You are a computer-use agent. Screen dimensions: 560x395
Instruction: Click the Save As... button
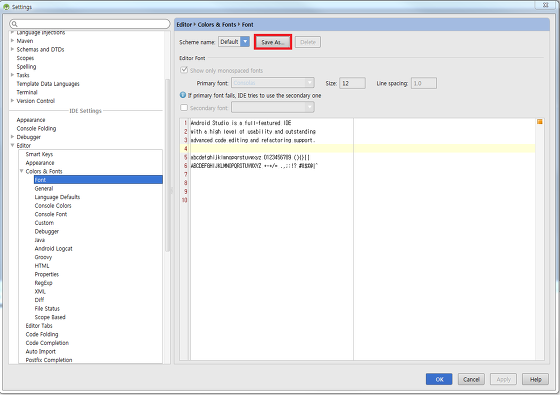coord(273,42)
